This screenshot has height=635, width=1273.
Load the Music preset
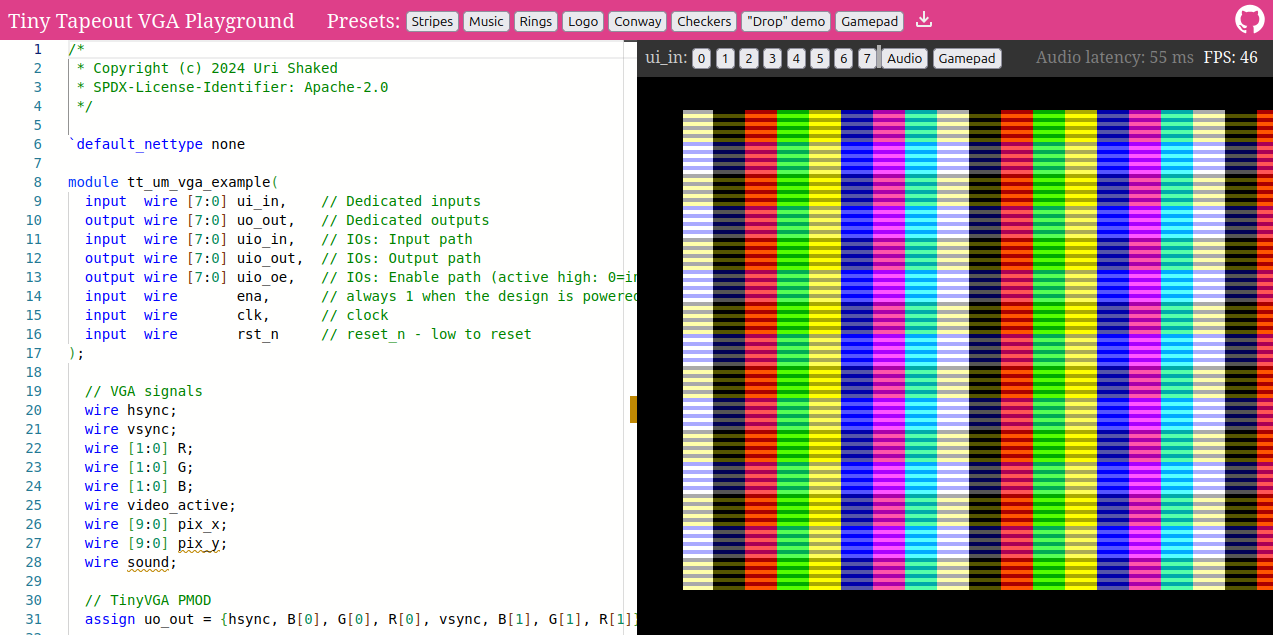click(x=486, y=22)
